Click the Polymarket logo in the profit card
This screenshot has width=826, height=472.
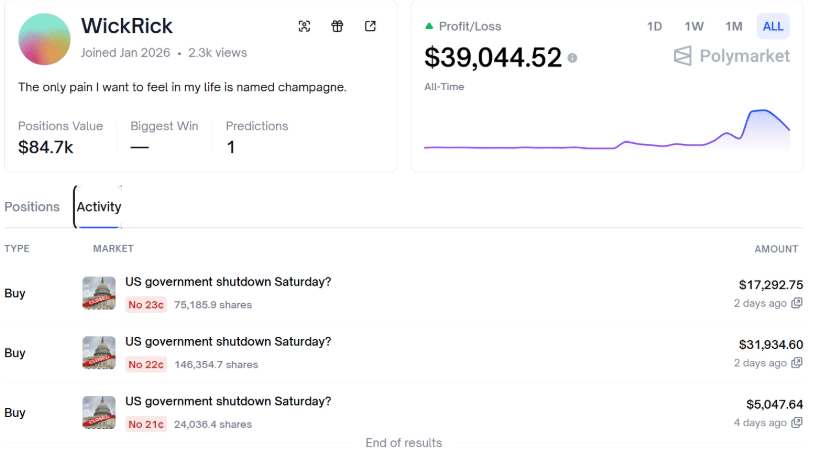pos(731,56)
